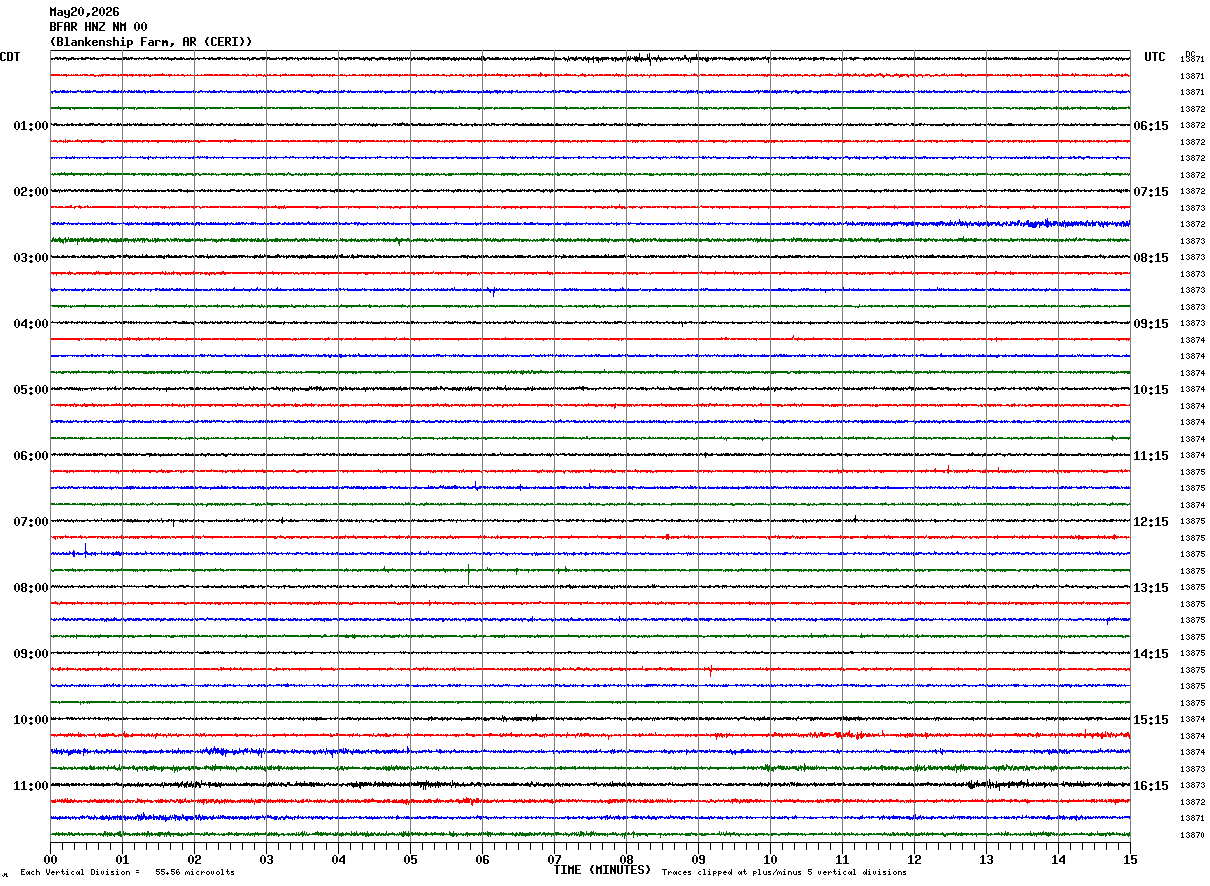Click minute tick label 15 on bottom axis
Screen dimensions: 1210x886
tap(1130, 859)
